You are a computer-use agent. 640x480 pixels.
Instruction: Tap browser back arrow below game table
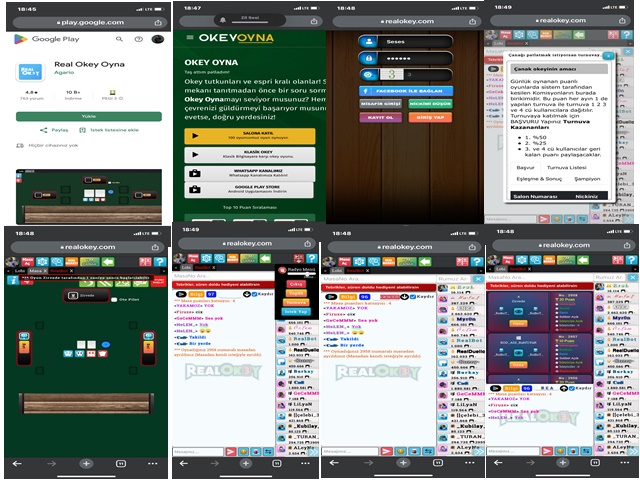click(x=17, y=464)
